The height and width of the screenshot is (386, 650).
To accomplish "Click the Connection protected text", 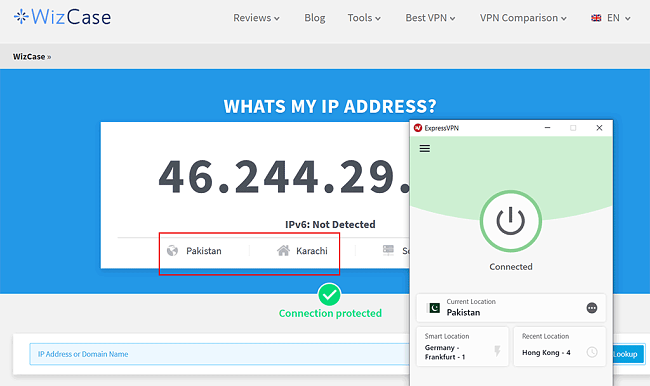I will (330, 313).
